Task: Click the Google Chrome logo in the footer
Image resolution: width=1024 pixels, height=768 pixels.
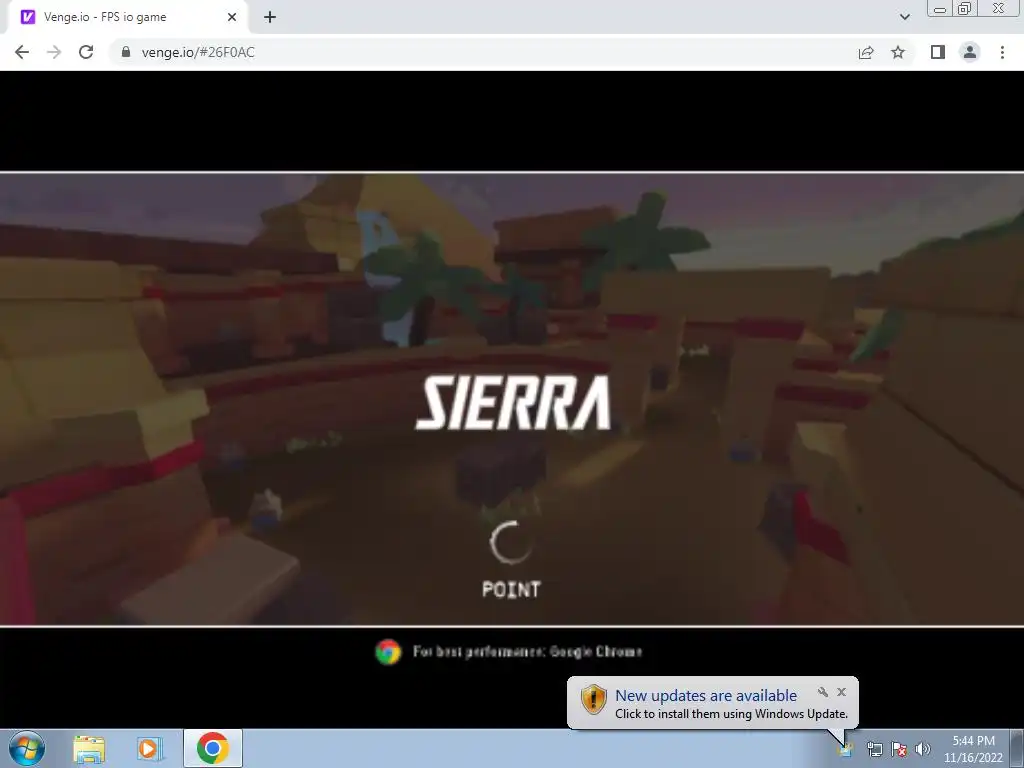Action: [x=388, y=652]
